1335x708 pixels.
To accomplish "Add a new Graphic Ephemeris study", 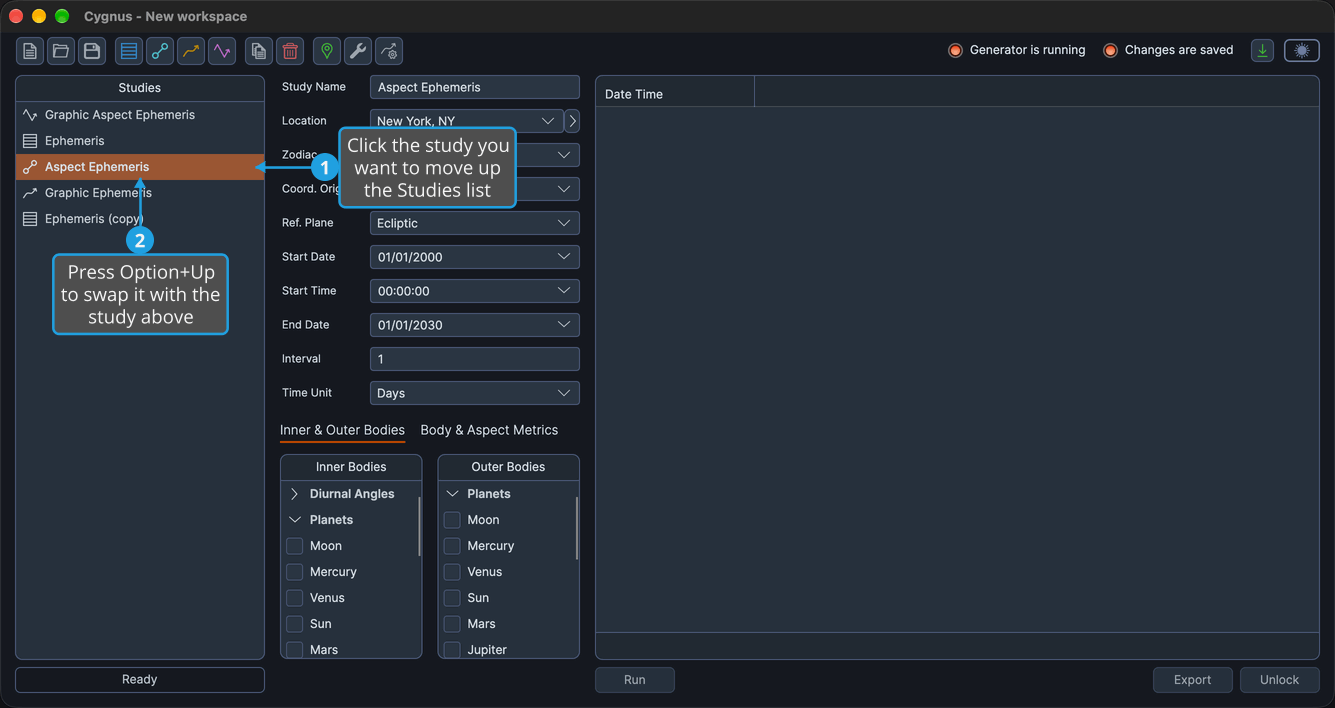I will [191, 51].
